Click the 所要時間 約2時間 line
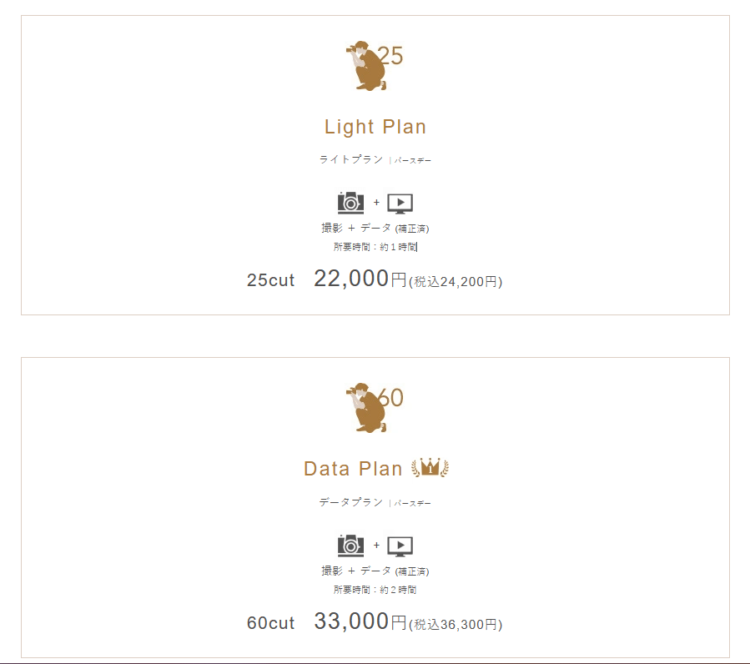Viewport: 750px width, 664px height. pyautogui.click(x=375, y=590)
